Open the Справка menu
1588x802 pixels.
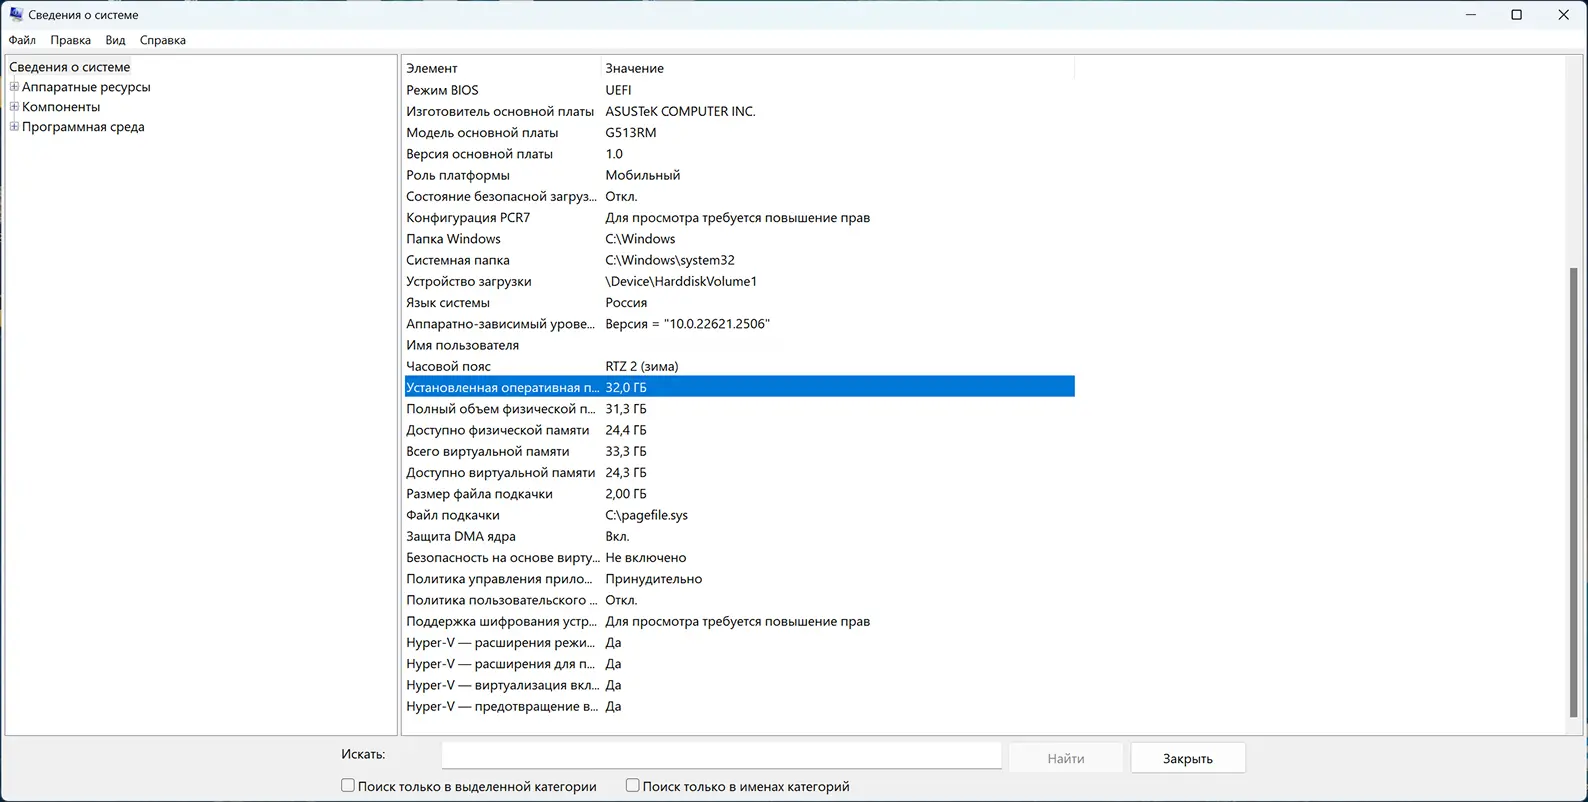click(x=163, y=40)
